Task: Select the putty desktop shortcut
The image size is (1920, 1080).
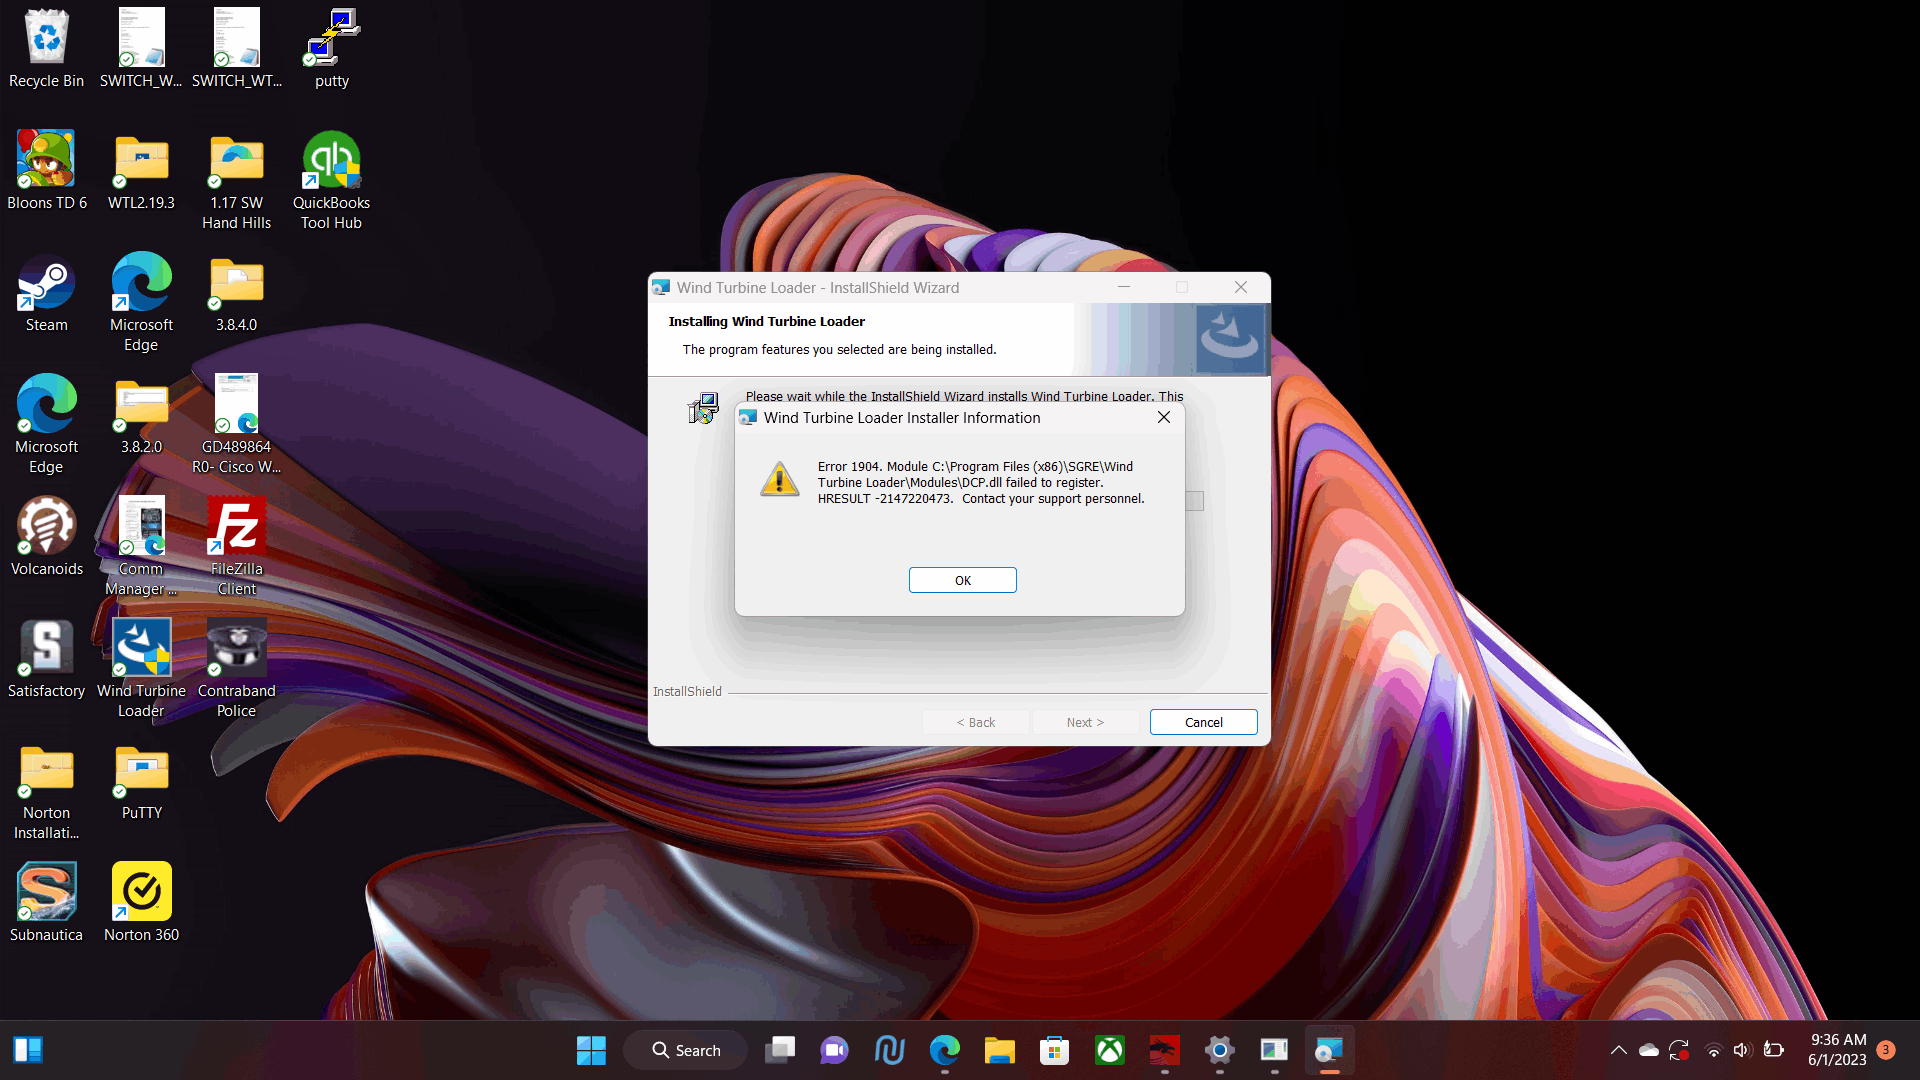Action: (x=332, y=48)
